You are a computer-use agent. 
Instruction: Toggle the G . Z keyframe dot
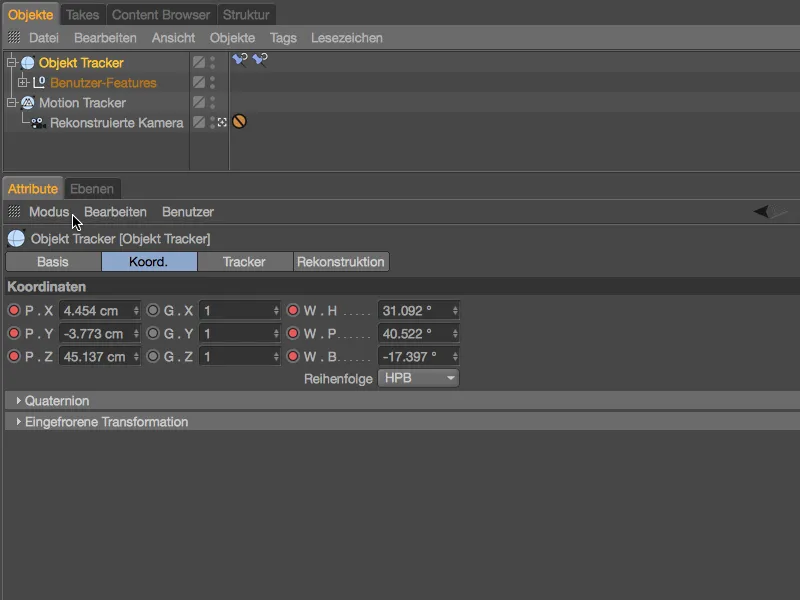[153, 356]
